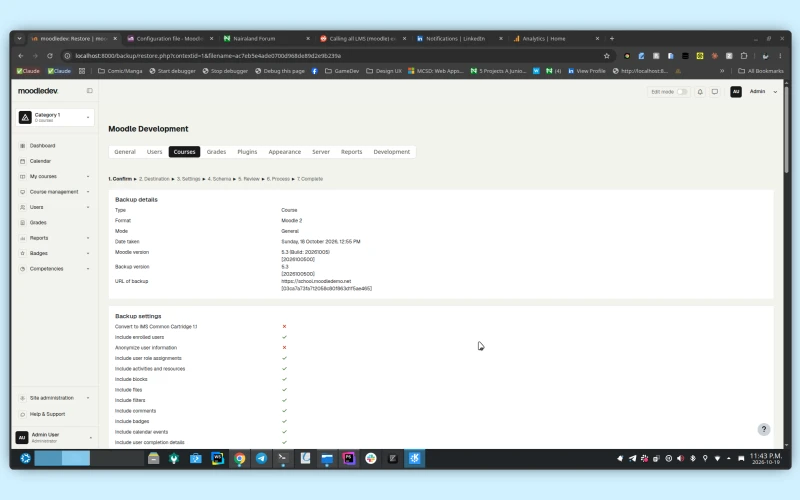
Task: Bookmark this page with the star icon
Action: pyautogui.click(x=607, y=56)
